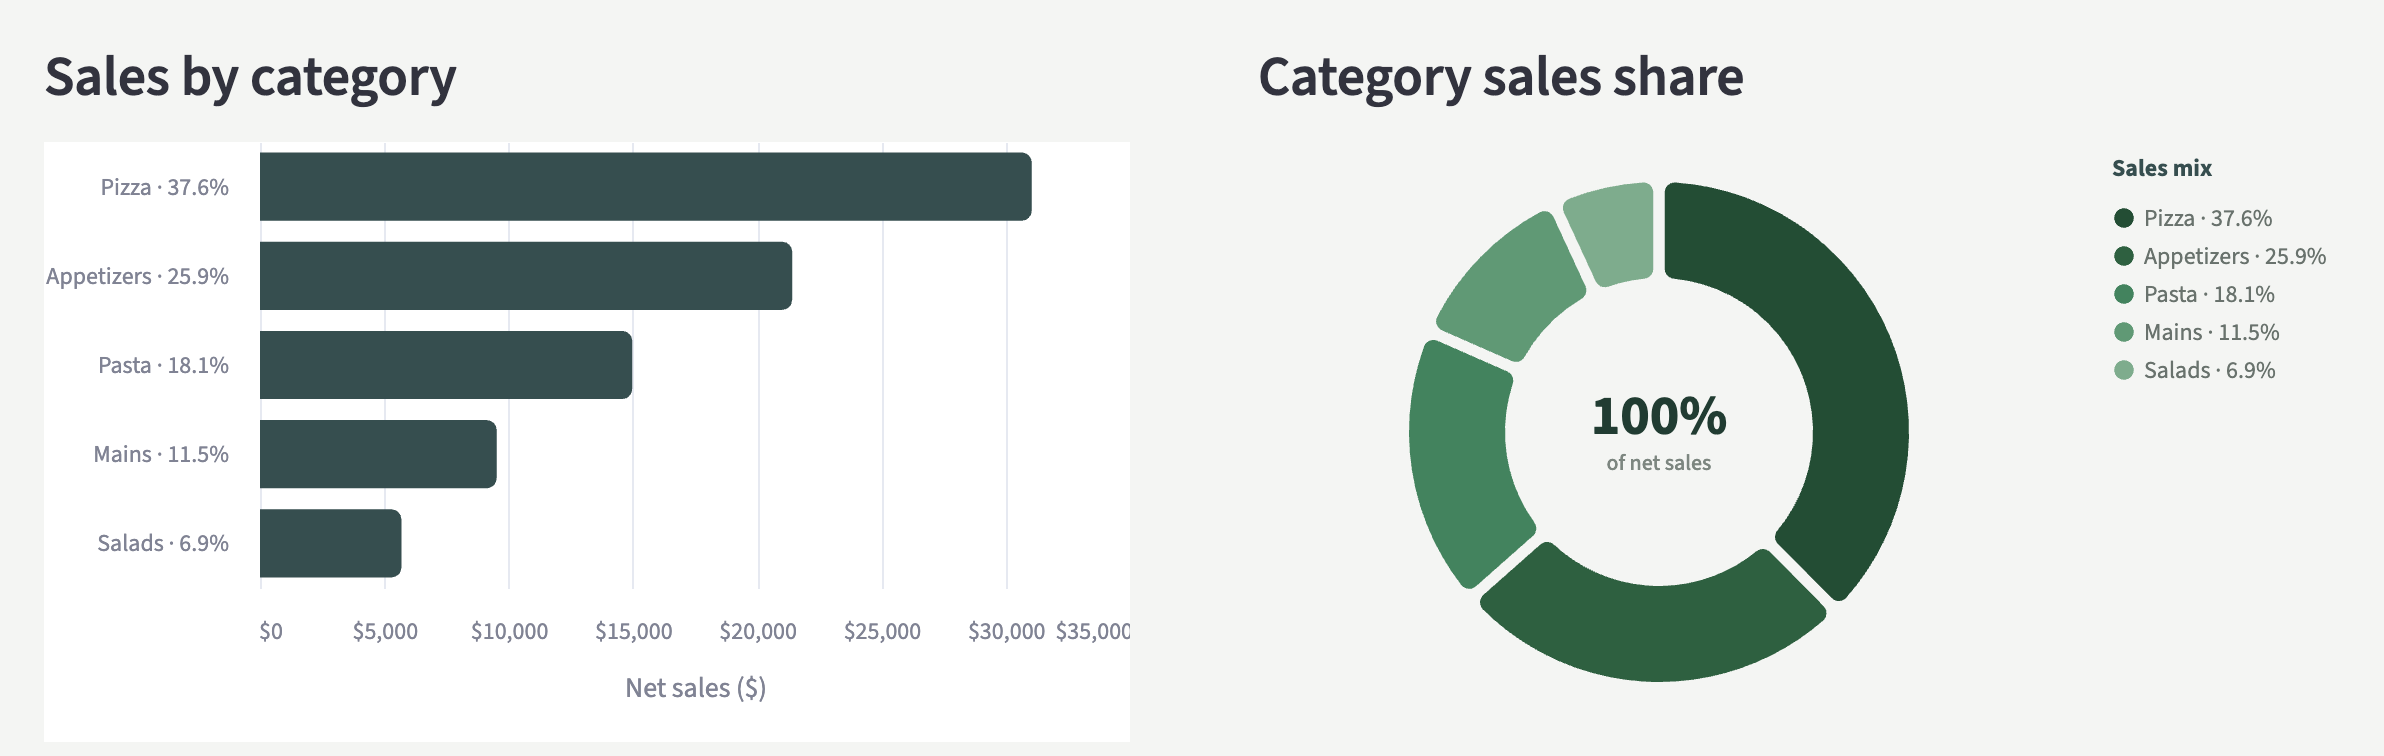Click the 'Pasta · 18.1%' bar axis label

pos(164,365)
